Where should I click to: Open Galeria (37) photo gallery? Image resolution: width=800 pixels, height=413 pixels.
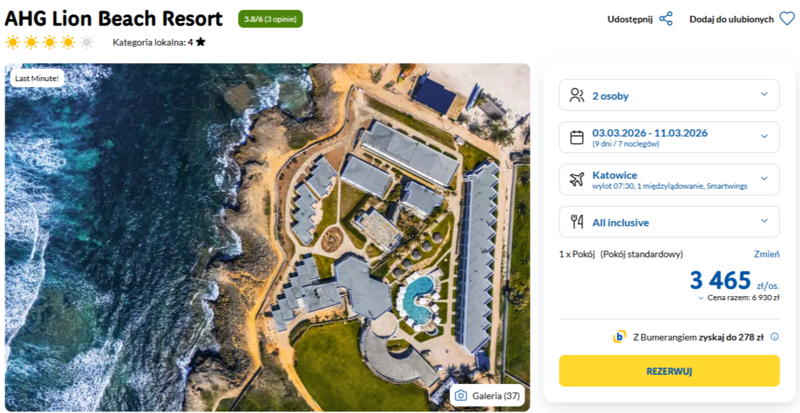click(x=489, y=396)
